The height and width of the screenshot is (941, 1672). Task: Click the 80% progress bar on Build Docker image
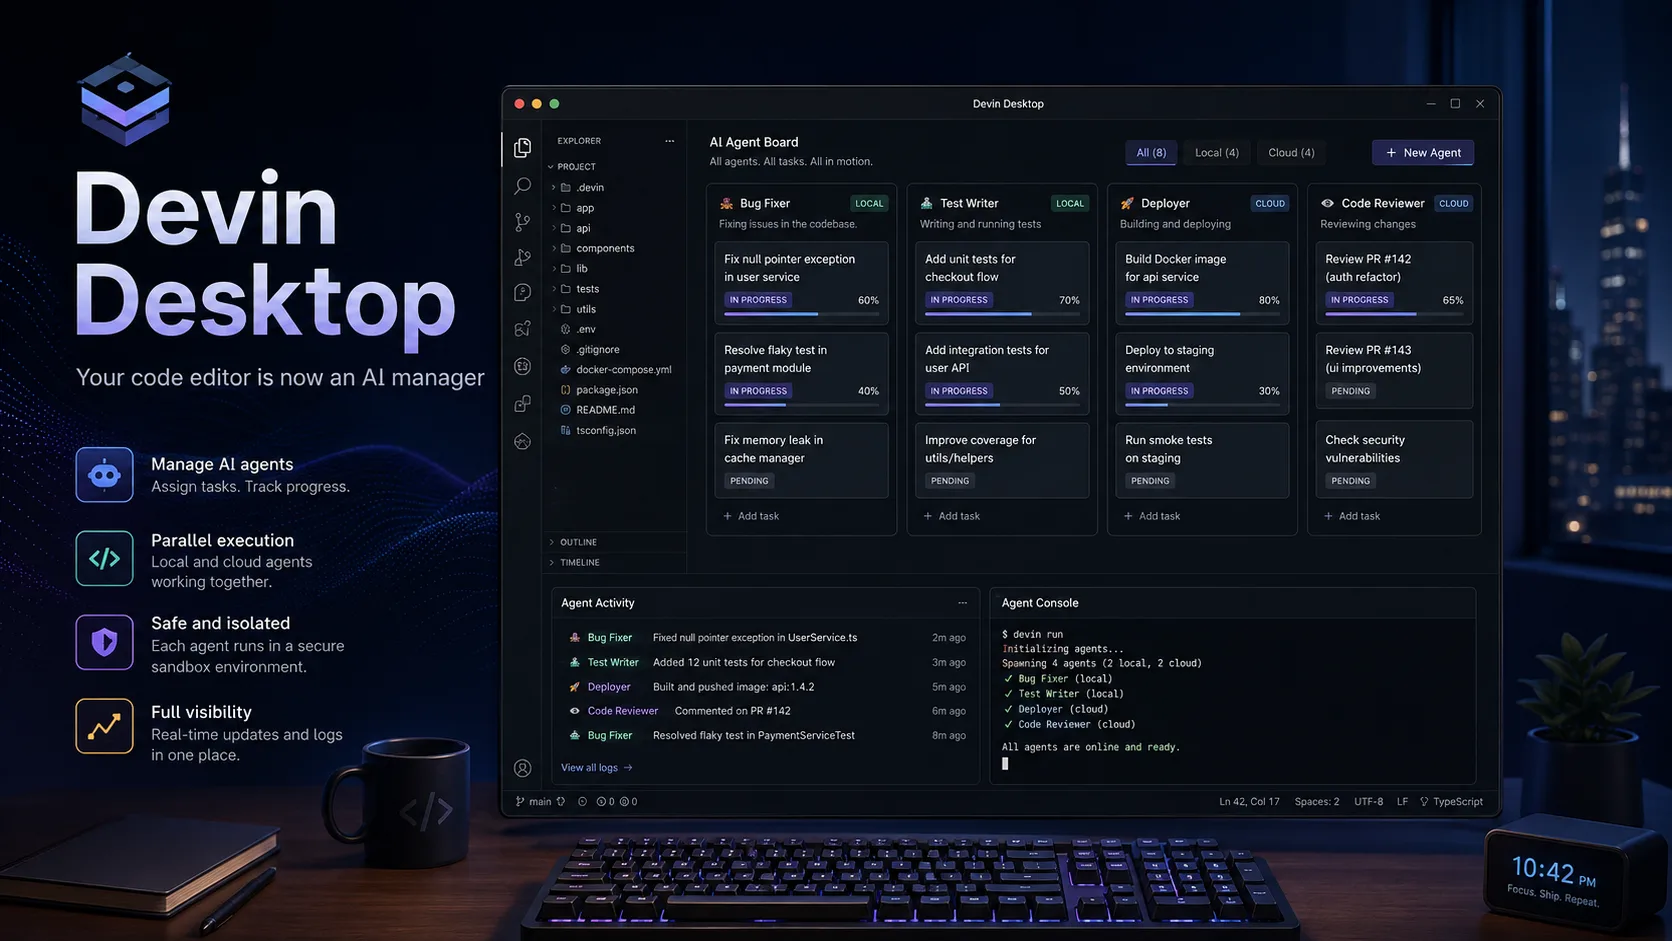(1202, 314)
